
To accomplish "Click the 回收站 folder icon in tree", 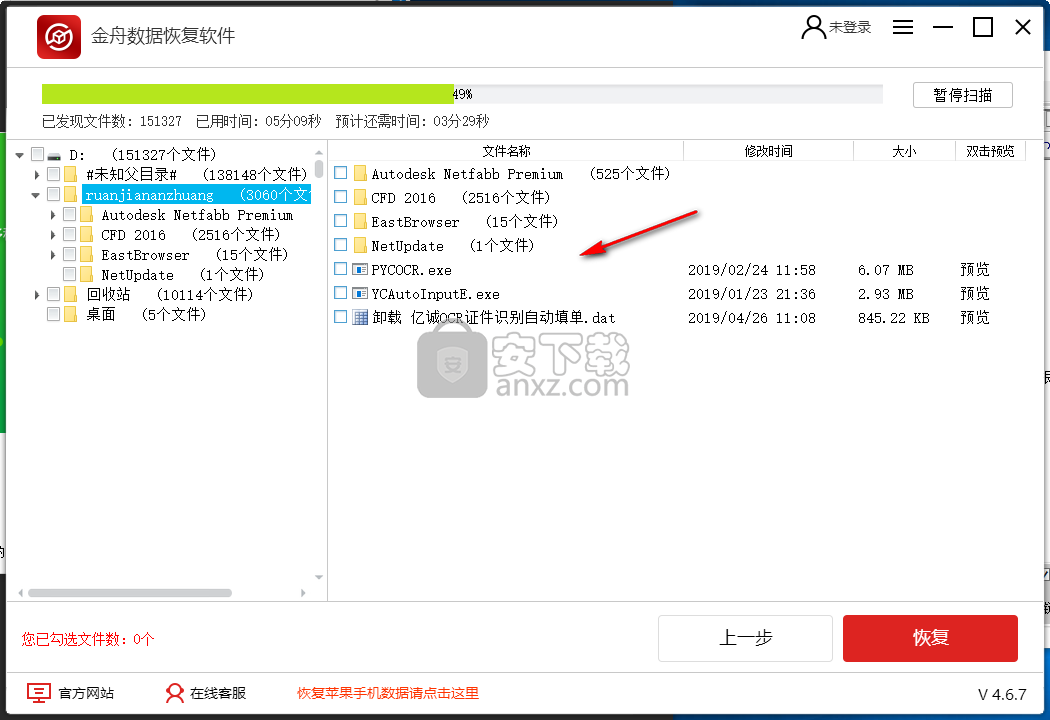I will pyautogui.click(x=71, y=295).
